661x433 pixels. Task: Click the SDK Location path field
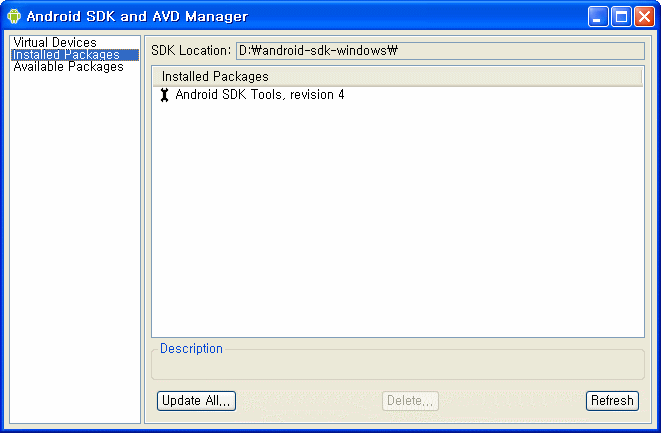(x=440, y=51)
